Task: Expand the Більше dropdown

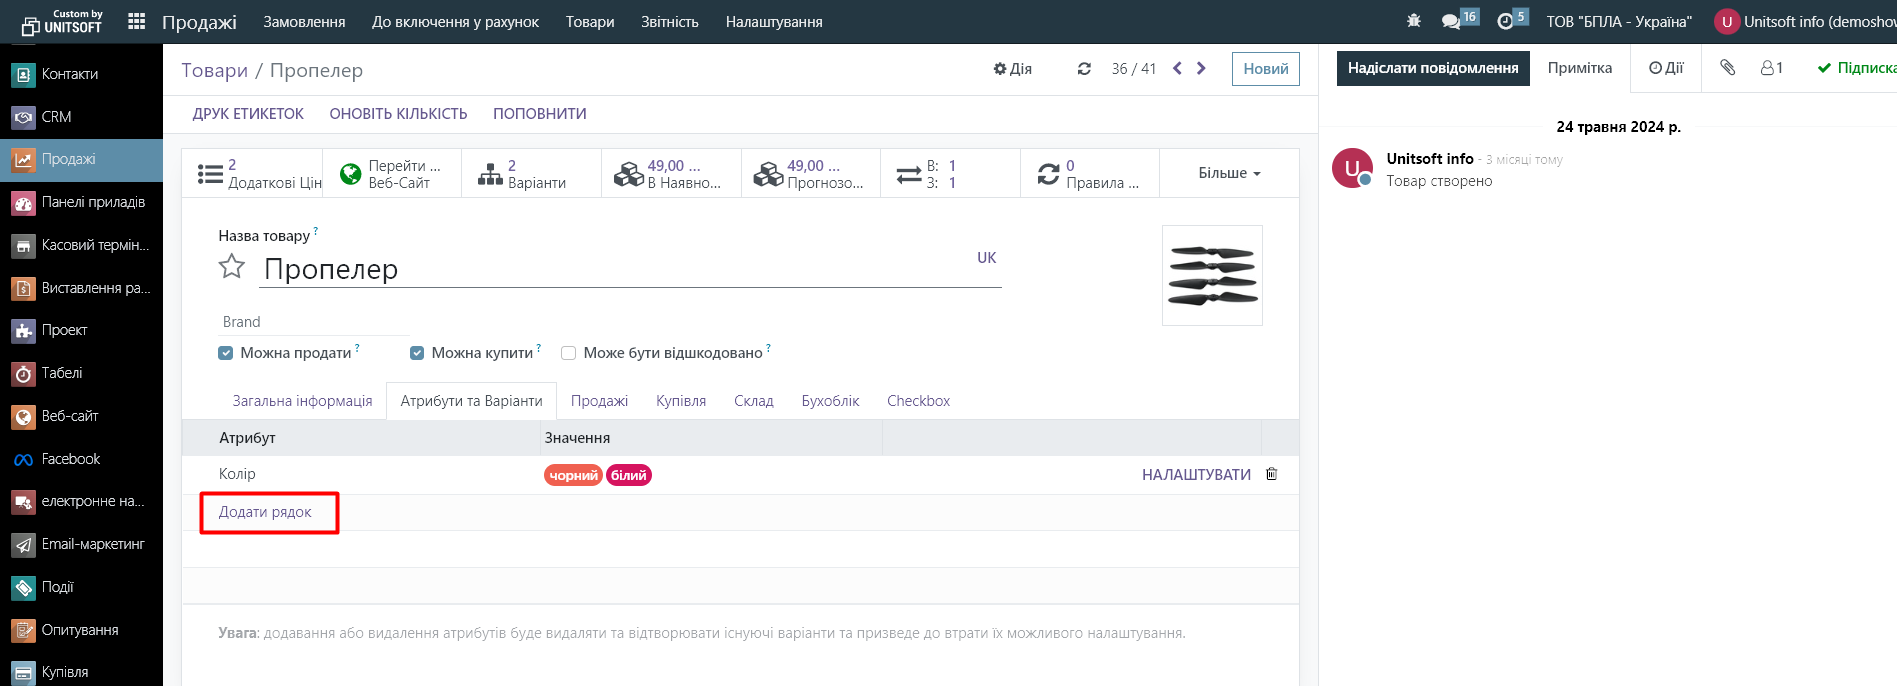Action: click(x=1229, y=173)
